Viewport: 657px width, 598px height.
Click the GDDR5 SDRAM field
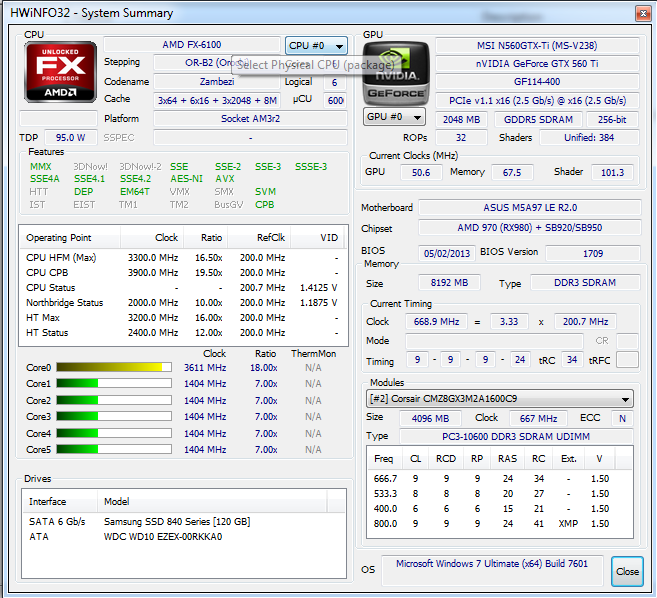pyautogui.click(x=538, y=119)
